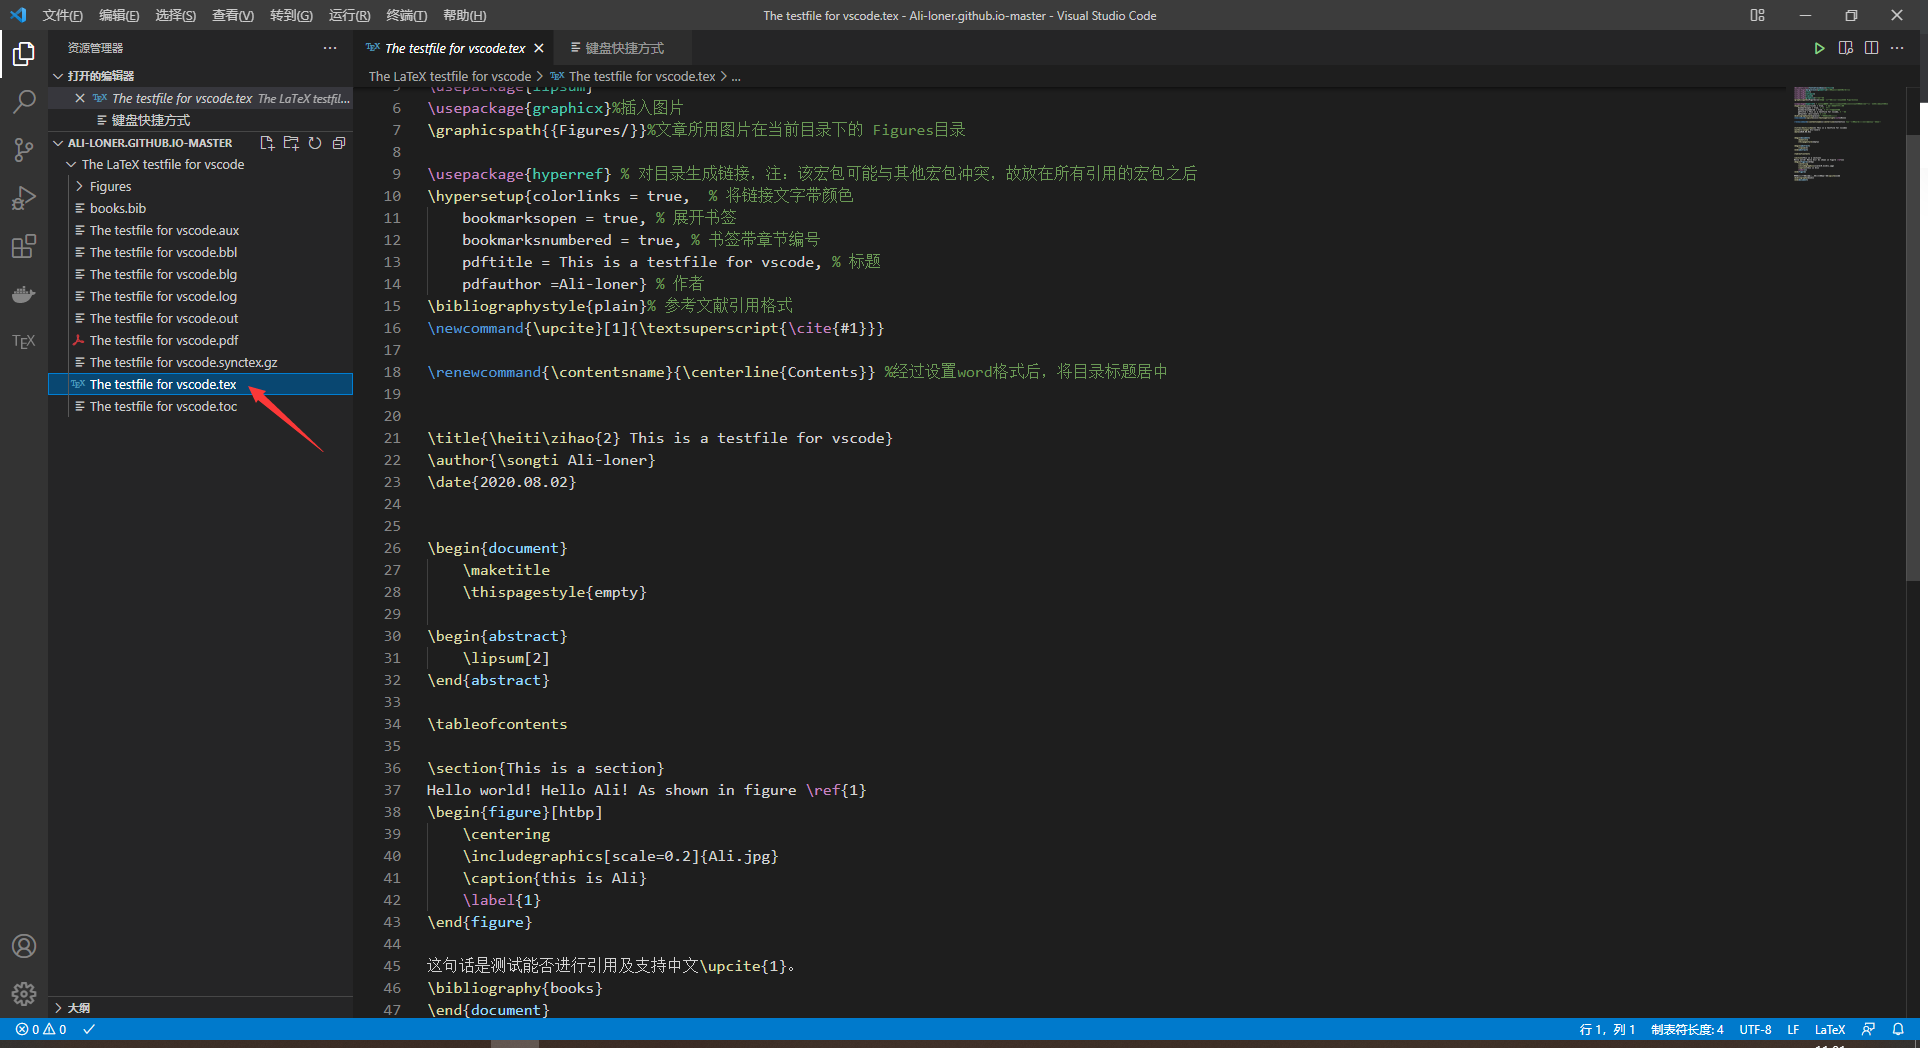Select 键盘快捷方式 in open editors list
The image size is (1928, 1048).
pyautogui.click(x=200, y=120)
